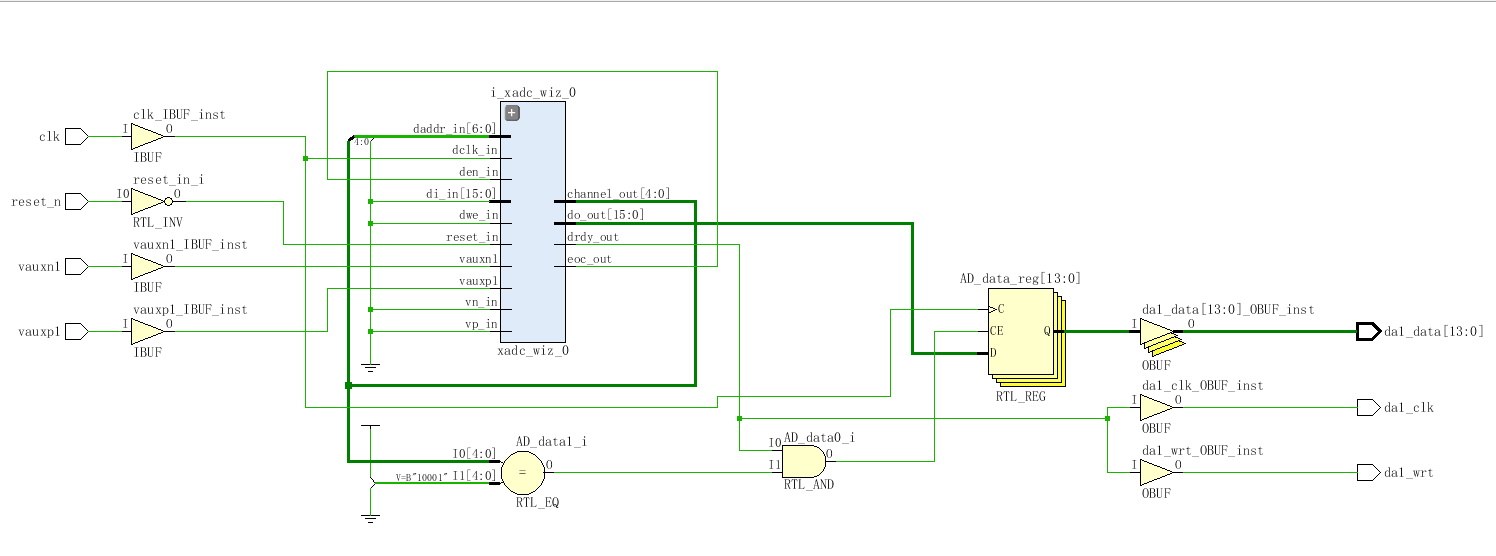Select the da1_wrt output port symbol
This screenshot has height=556, width=1496.
pos(1368,472)
